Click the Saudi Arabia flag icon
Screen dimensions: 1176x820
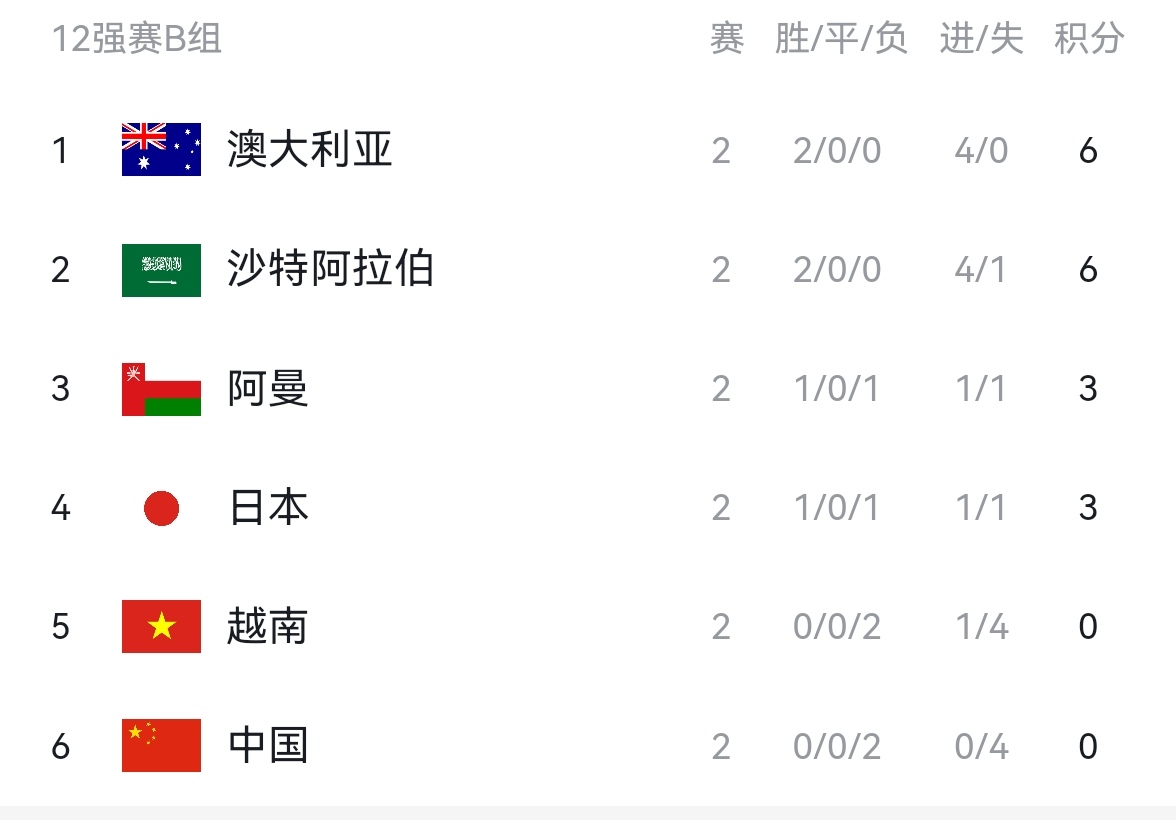[x=161, y=270]
